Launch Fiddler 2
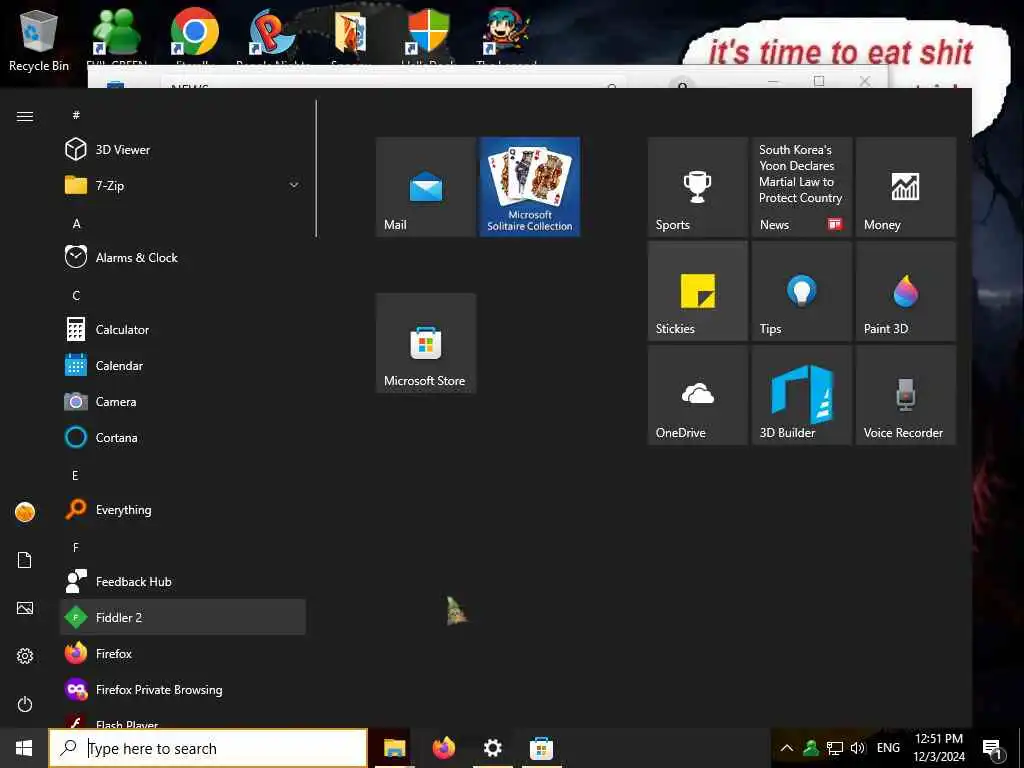This screenshot has height=768, width=1024. point(183,617)
